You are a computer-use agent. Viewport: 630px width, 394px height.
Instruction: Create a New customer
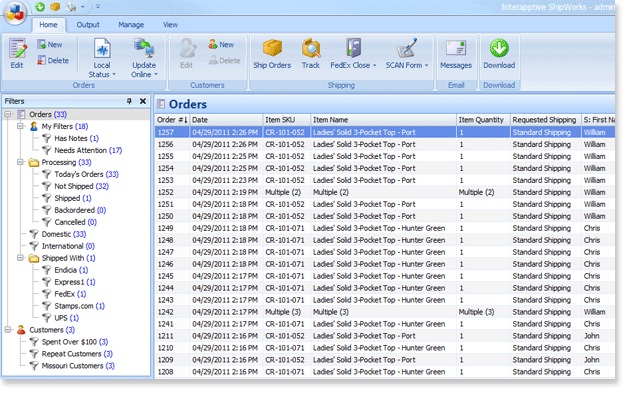pos(221,44)
